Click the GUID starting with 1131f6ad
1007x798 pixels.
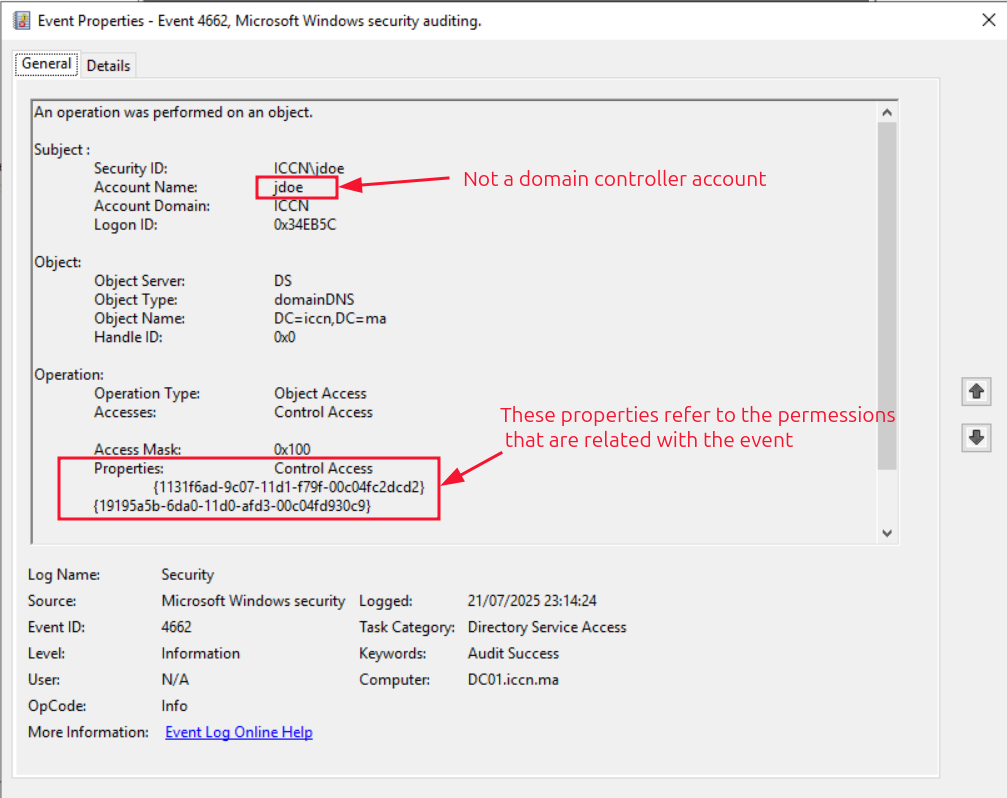[290, 487]
